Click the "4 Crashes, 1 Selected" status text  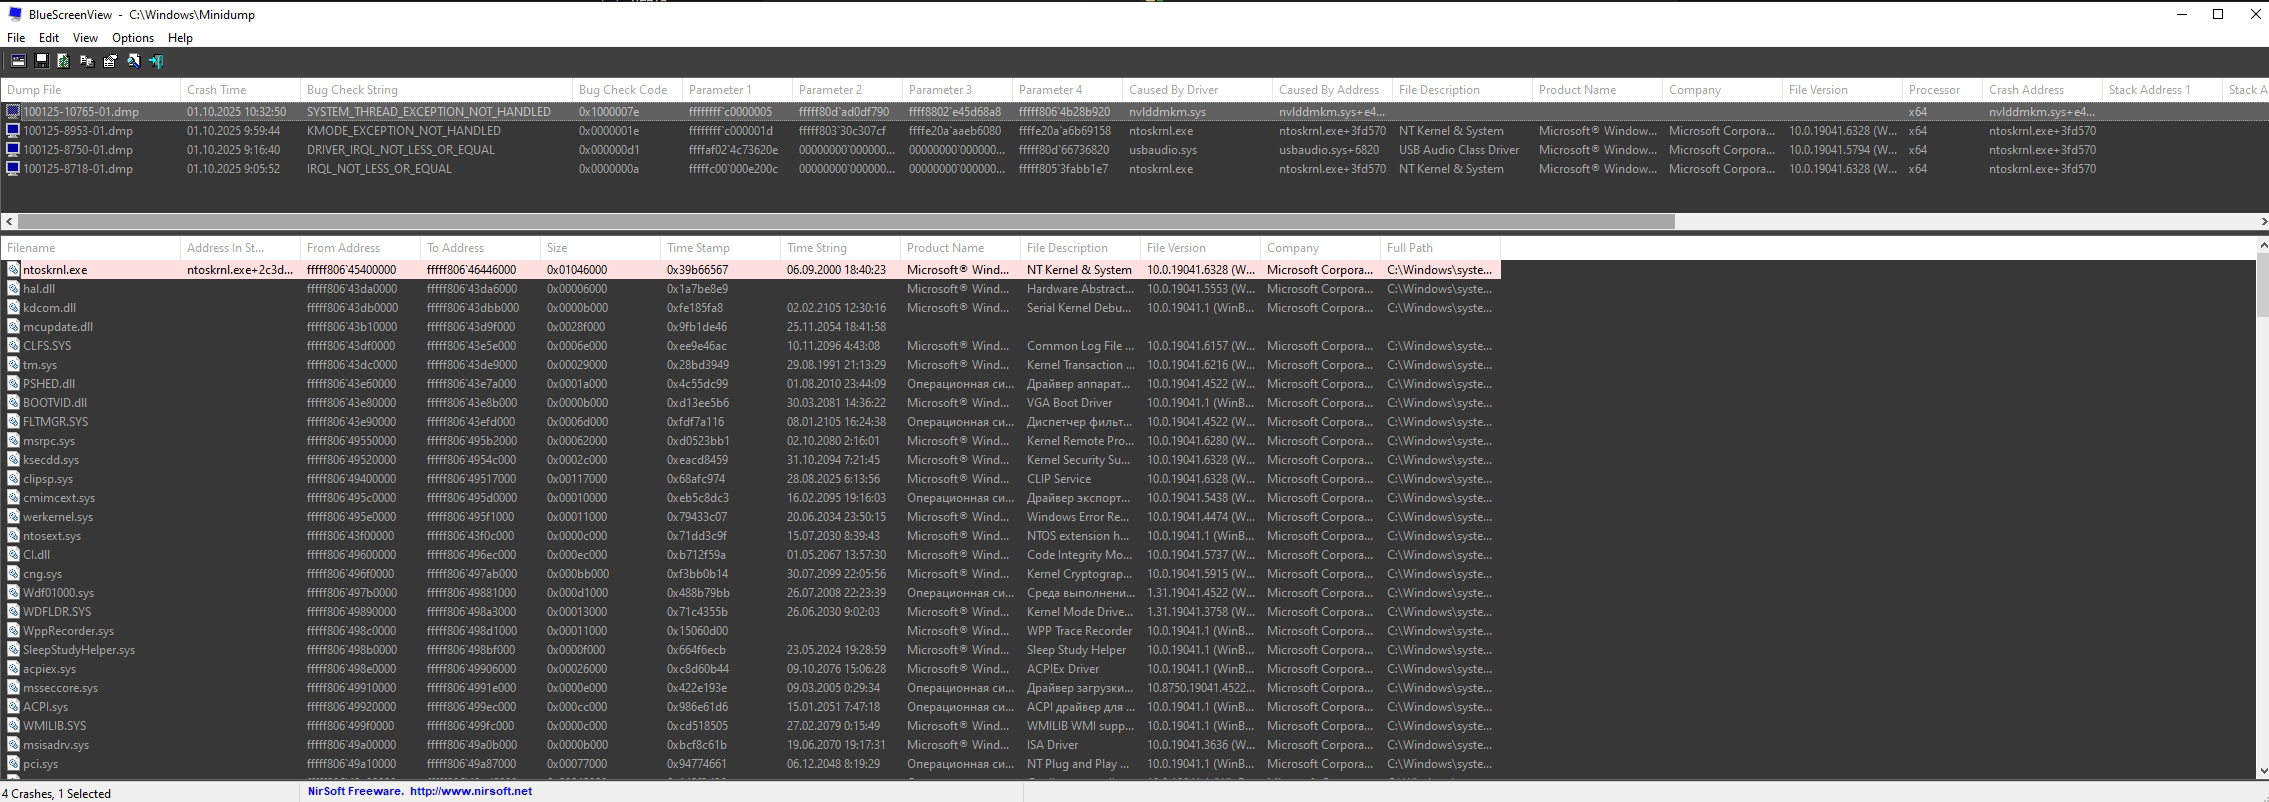tap(56, 793)
